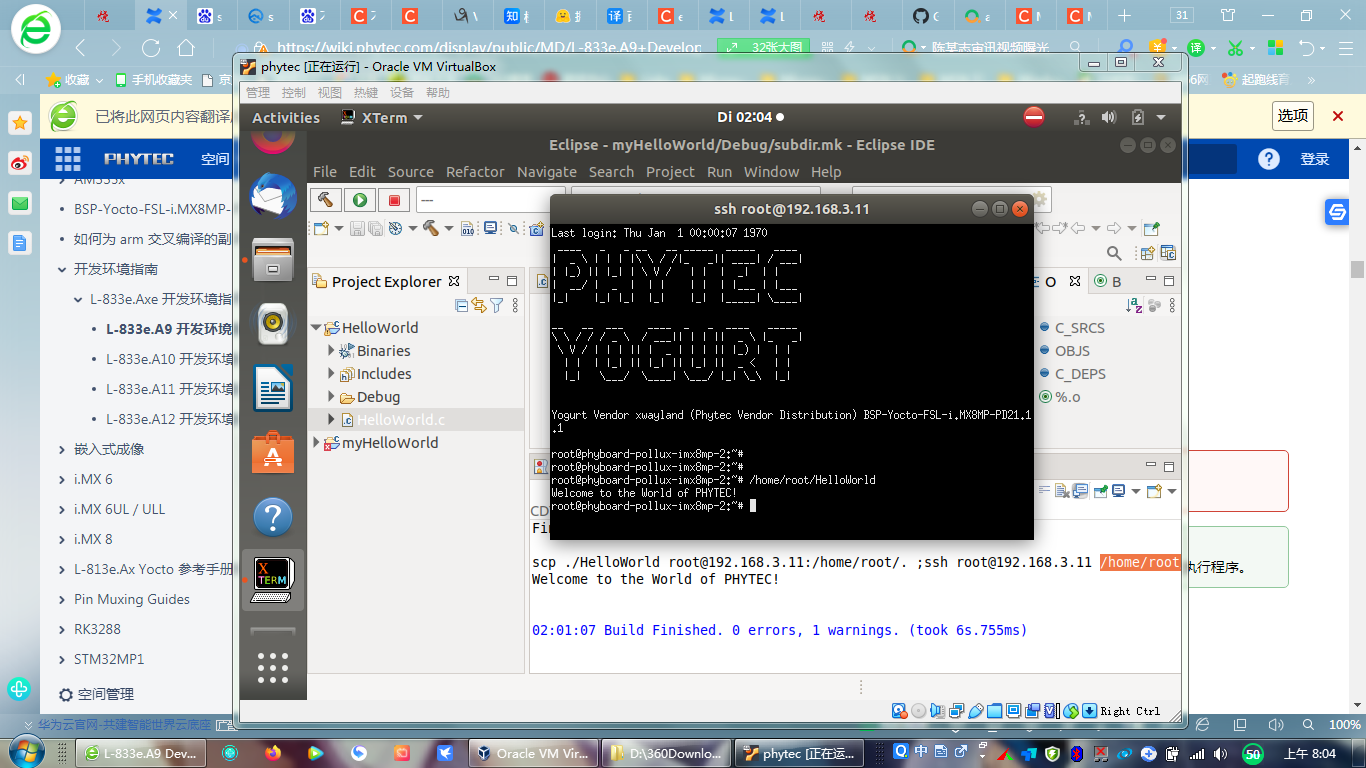This screenshot has height=768, width=1366.
Task: Click 空间管理 in wiki sidebar
Action: point(106,694)
